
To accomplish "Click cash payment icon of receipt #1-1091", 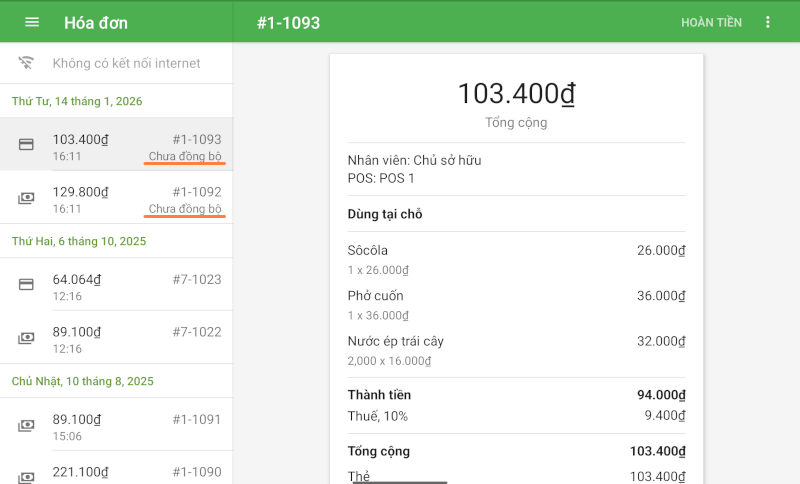I will (x=26, y=425).
